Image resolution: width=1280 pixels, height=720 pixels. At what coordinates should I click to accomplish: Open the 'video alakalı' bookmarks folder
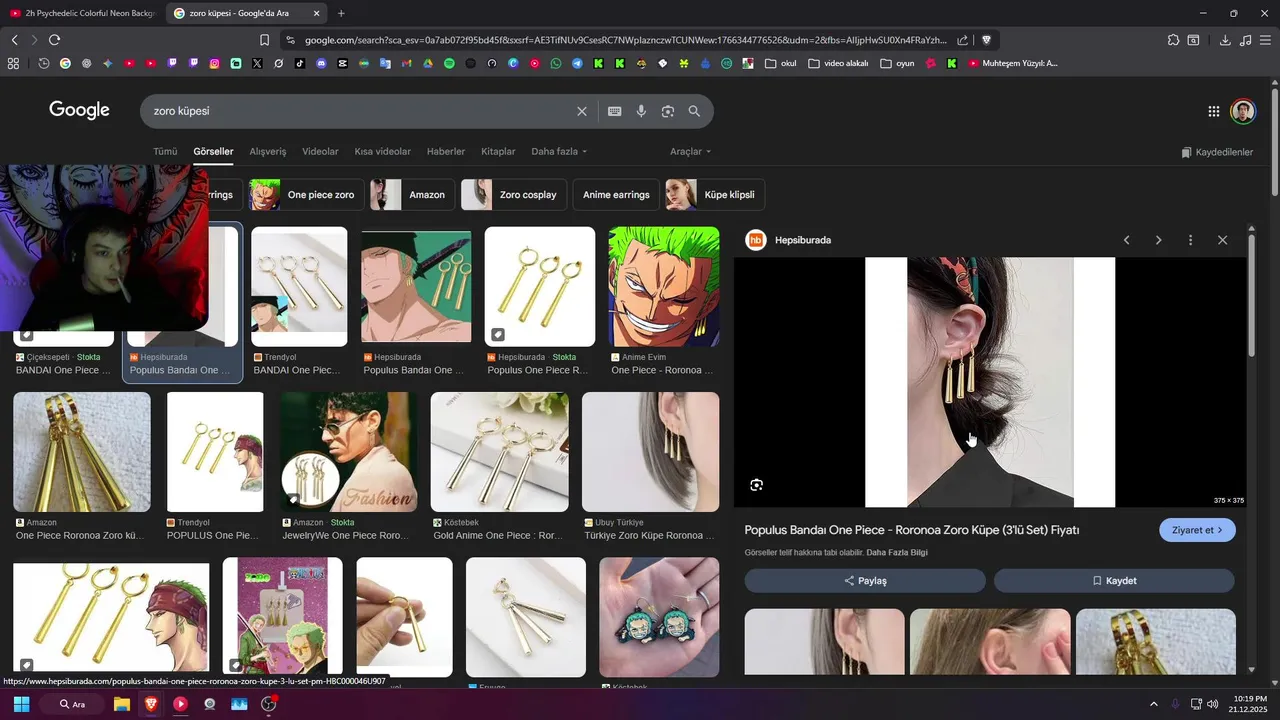pyautogui.click(x=838, y=63)
